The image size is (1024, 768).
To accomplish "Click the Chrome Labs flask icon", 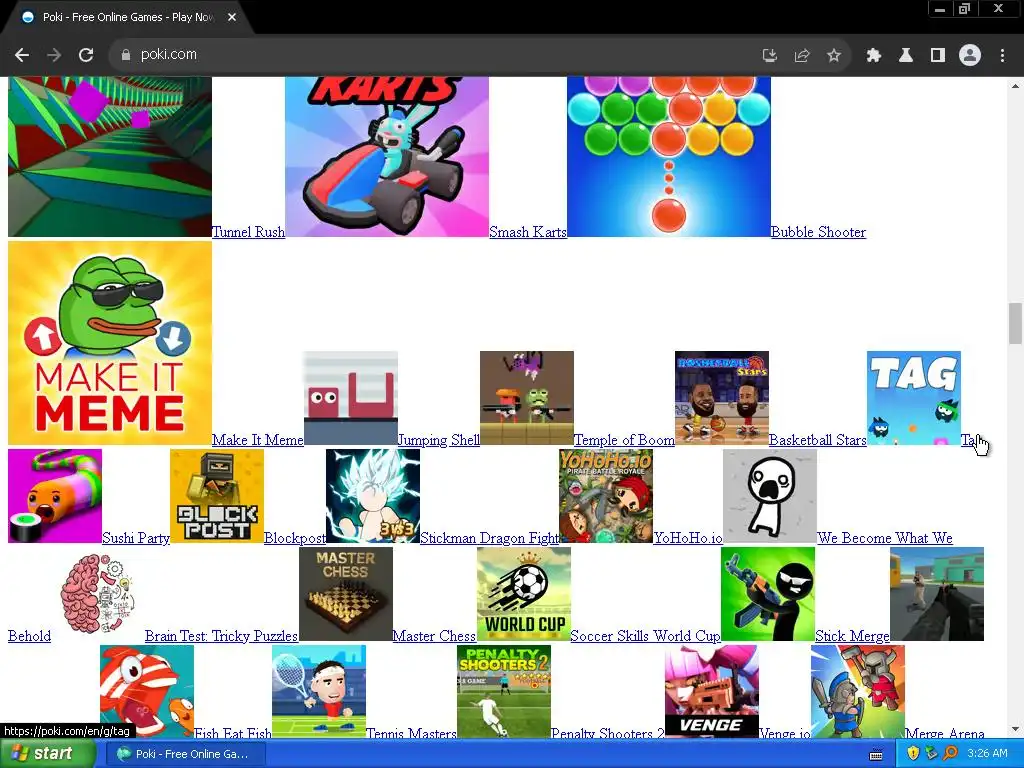I will click(906, 56).
